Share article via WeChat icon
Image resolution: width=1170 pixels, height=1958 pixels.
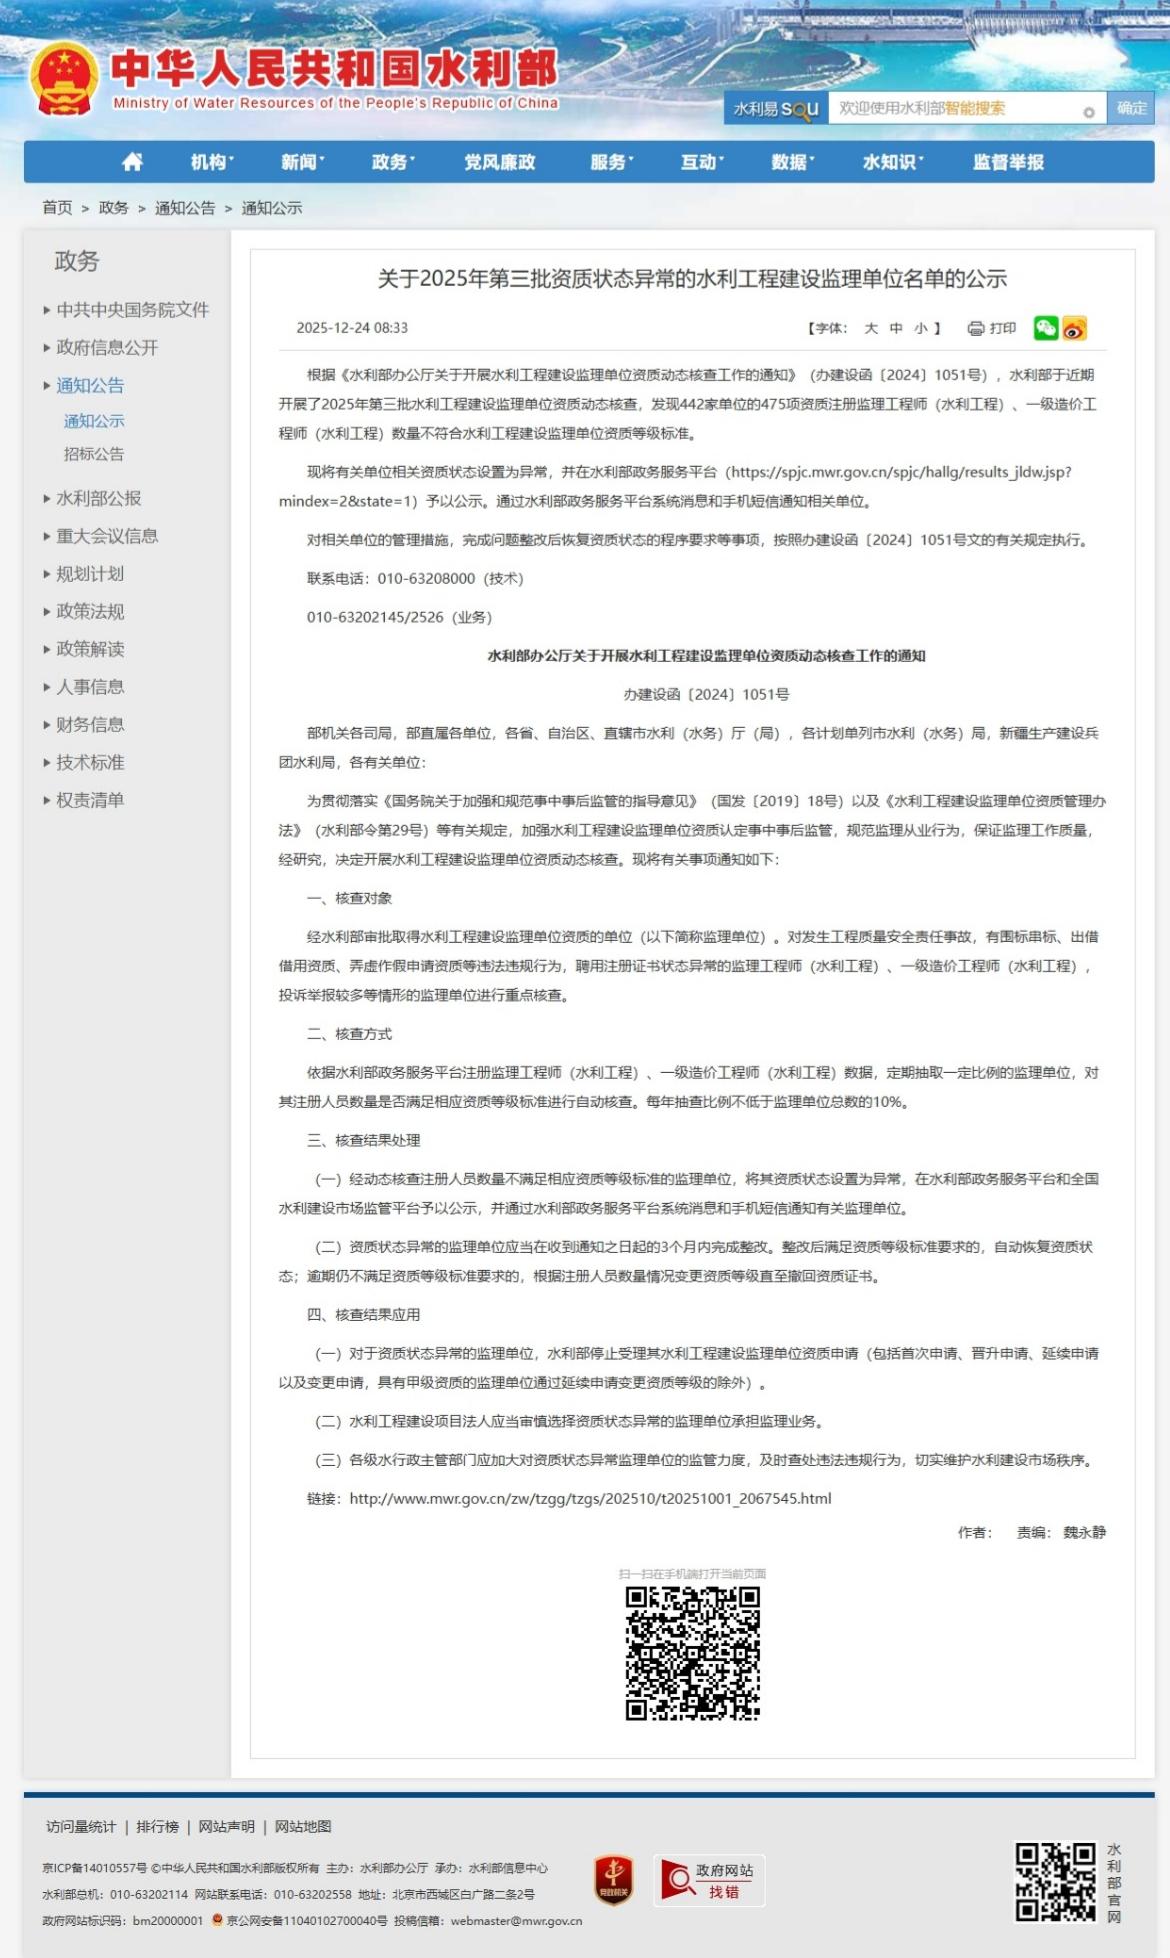[x=1045, y=328]
